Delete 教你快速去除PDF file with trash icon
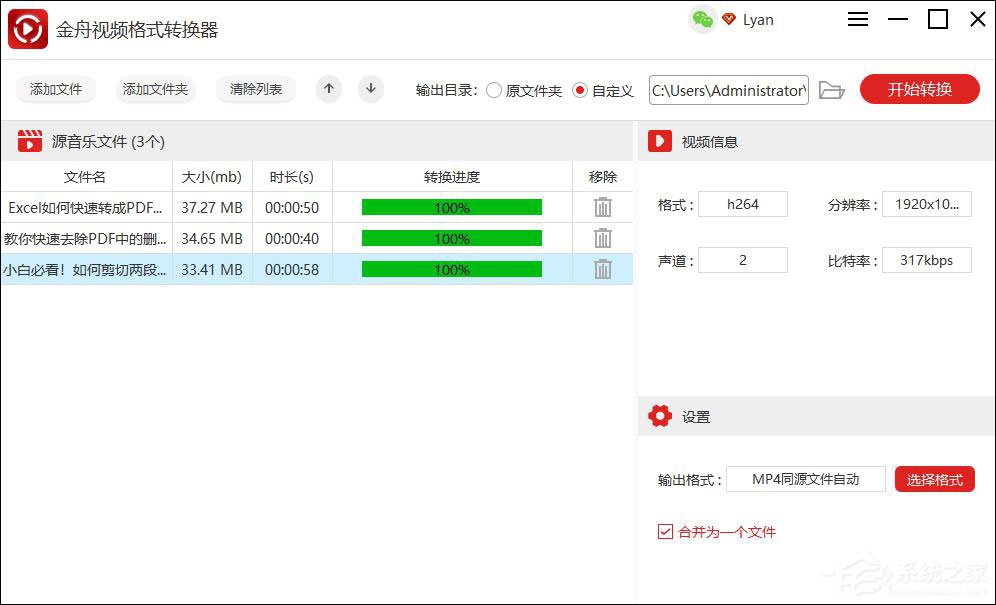Screen dimensions: 996x605 602,238
